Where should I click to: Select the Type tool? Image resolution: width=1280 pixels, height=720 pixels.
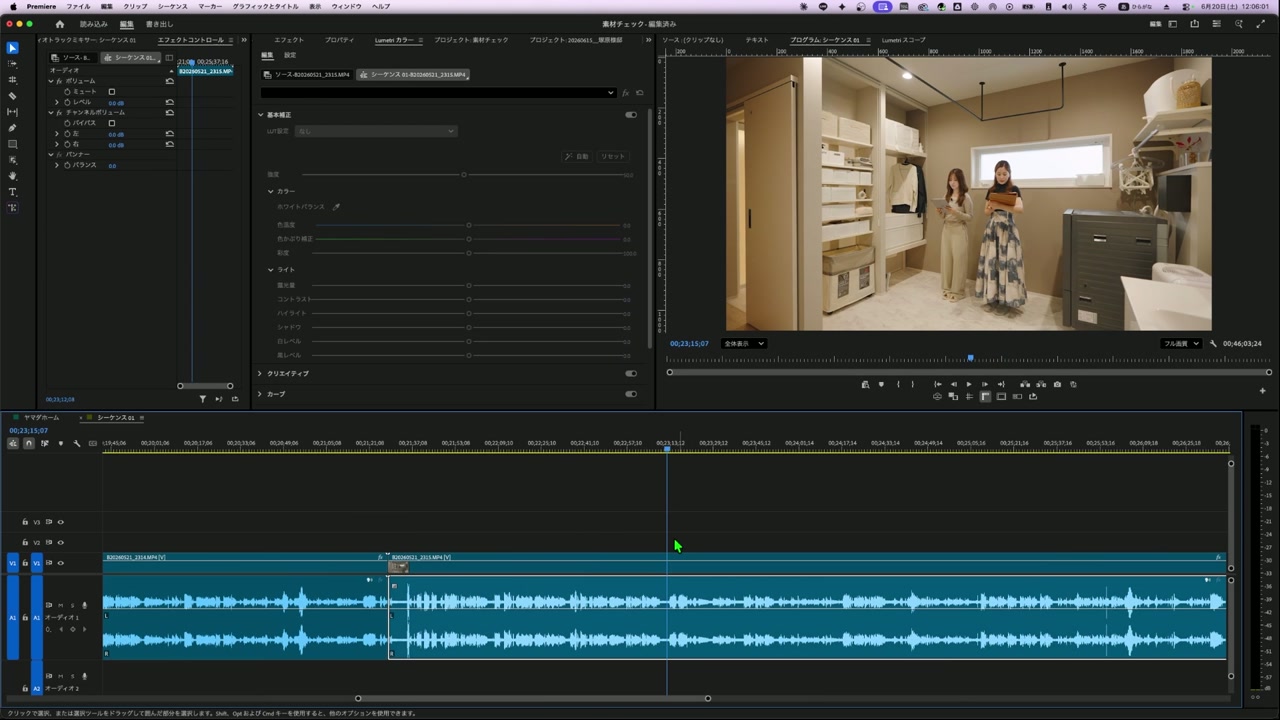point(12,192)
